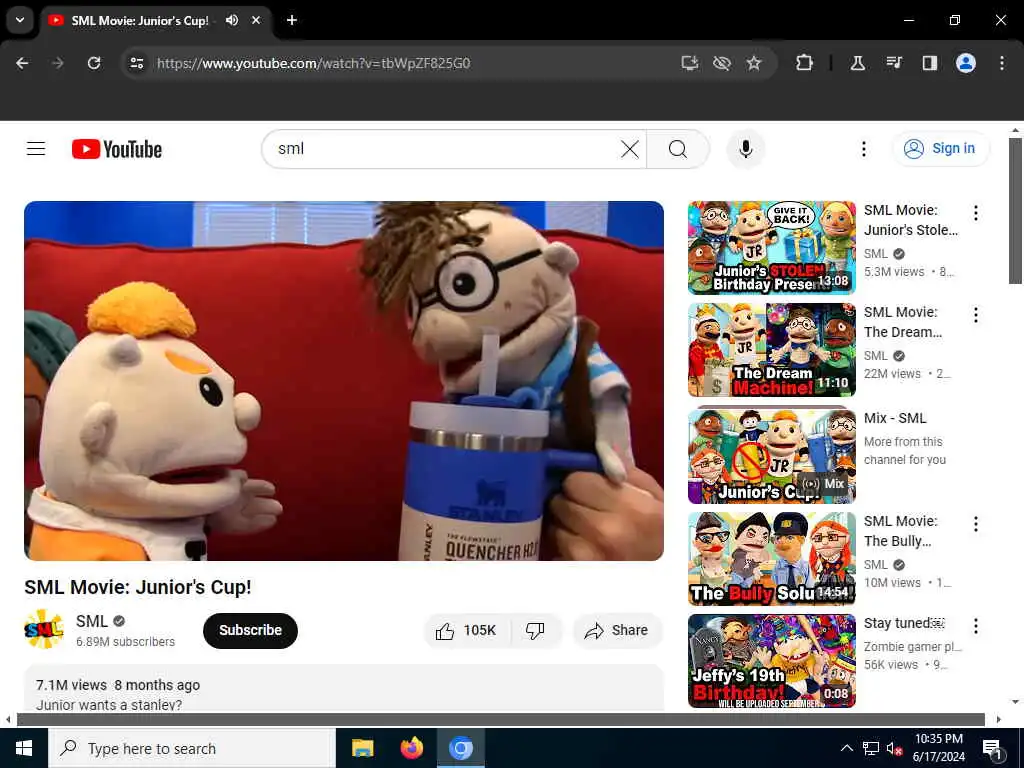Viewport: 1024px width, 768px height.
Task: Click the vertical page scrollbar thumb
Action: click(x=1015, y=210)
